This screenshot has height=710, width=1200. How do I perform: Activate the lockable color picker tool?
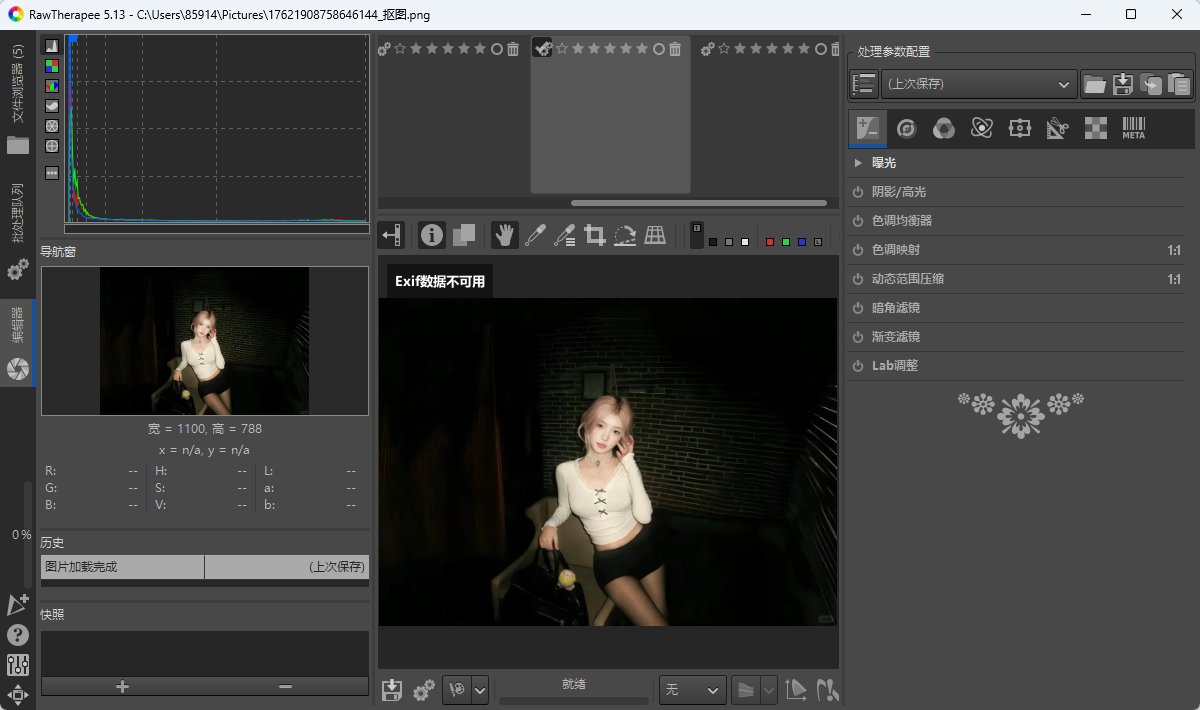click(x=565, y=235)
